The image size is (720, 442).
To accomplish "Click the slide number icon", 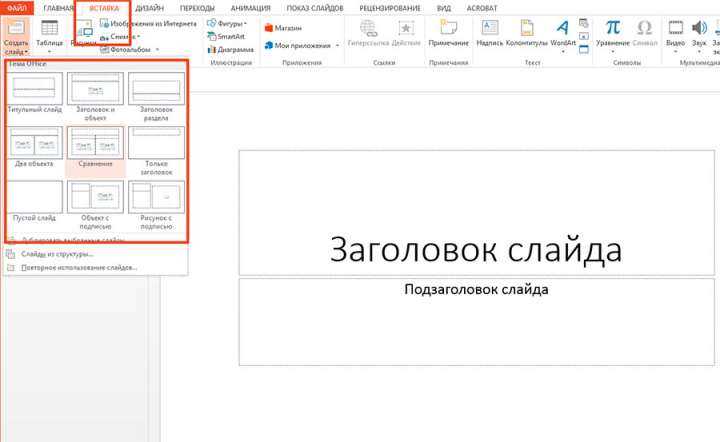I will (584, 36).
